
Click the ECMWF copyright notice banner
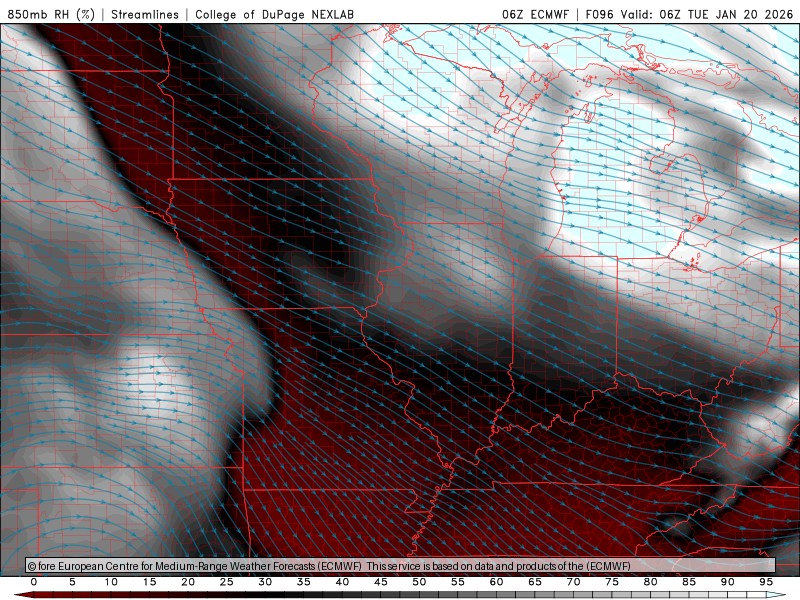click(x=401, y=566)
